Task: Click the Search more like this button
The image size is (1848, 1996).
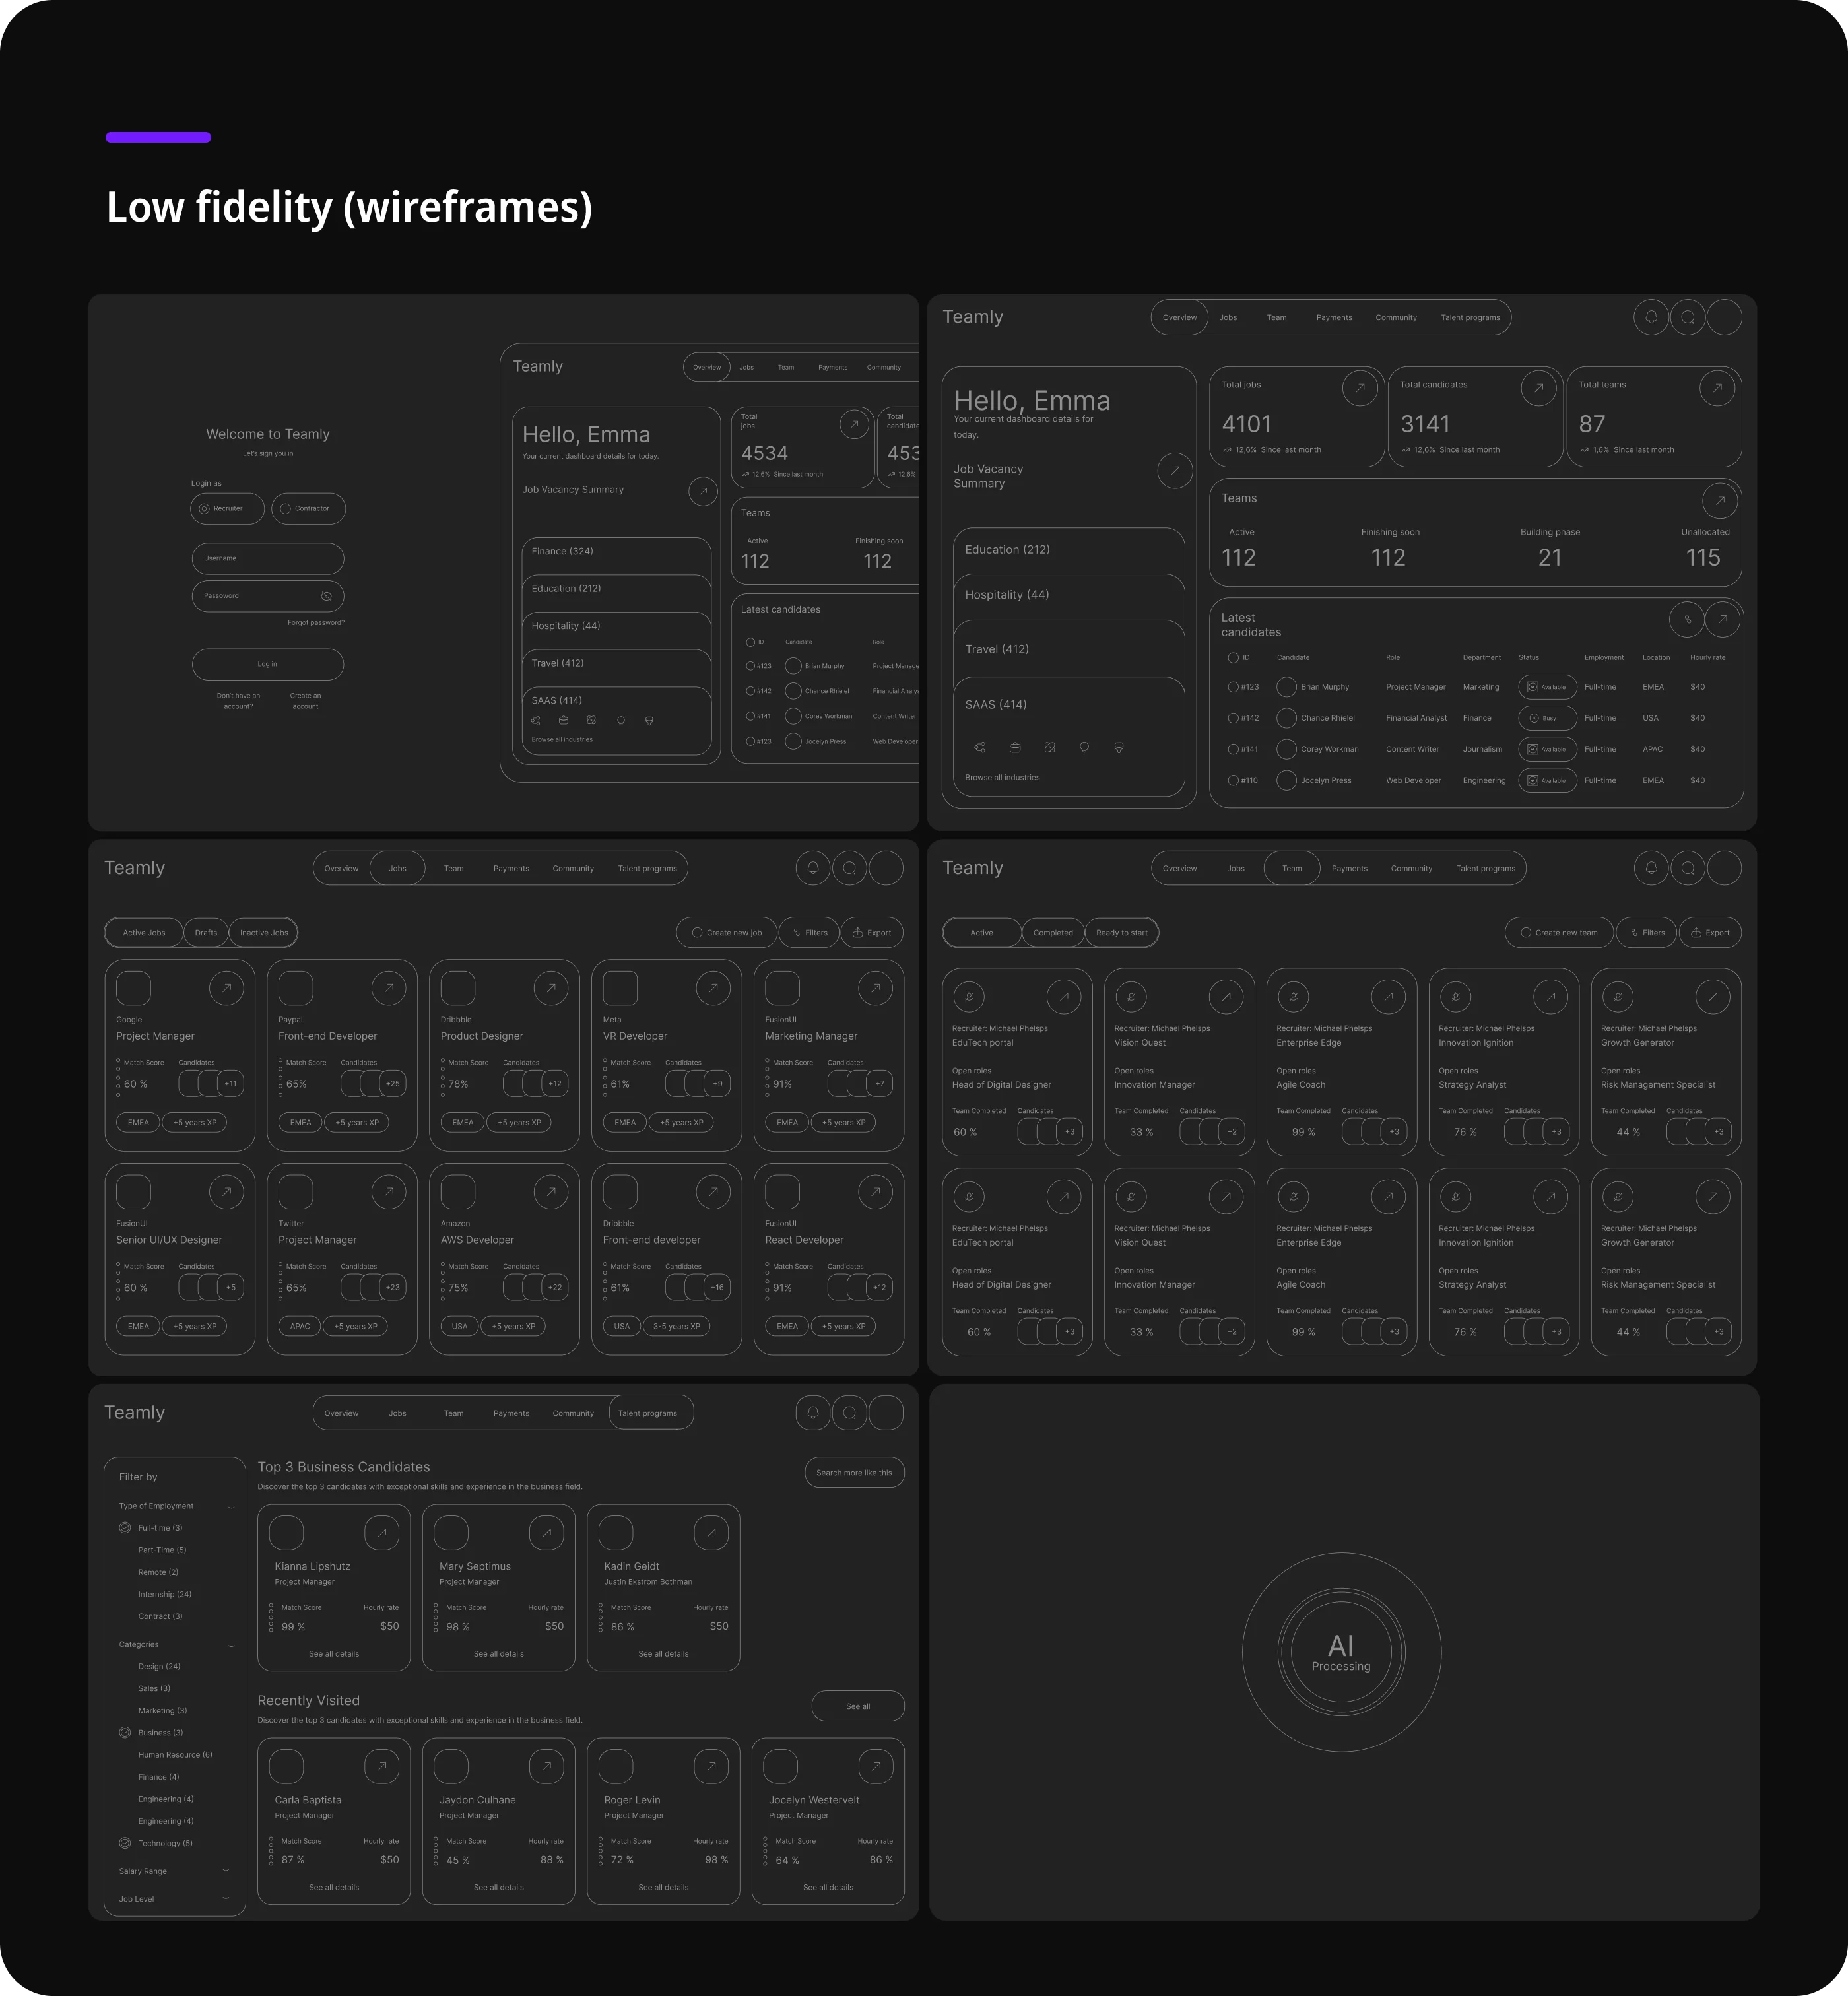Action: 854,1473
